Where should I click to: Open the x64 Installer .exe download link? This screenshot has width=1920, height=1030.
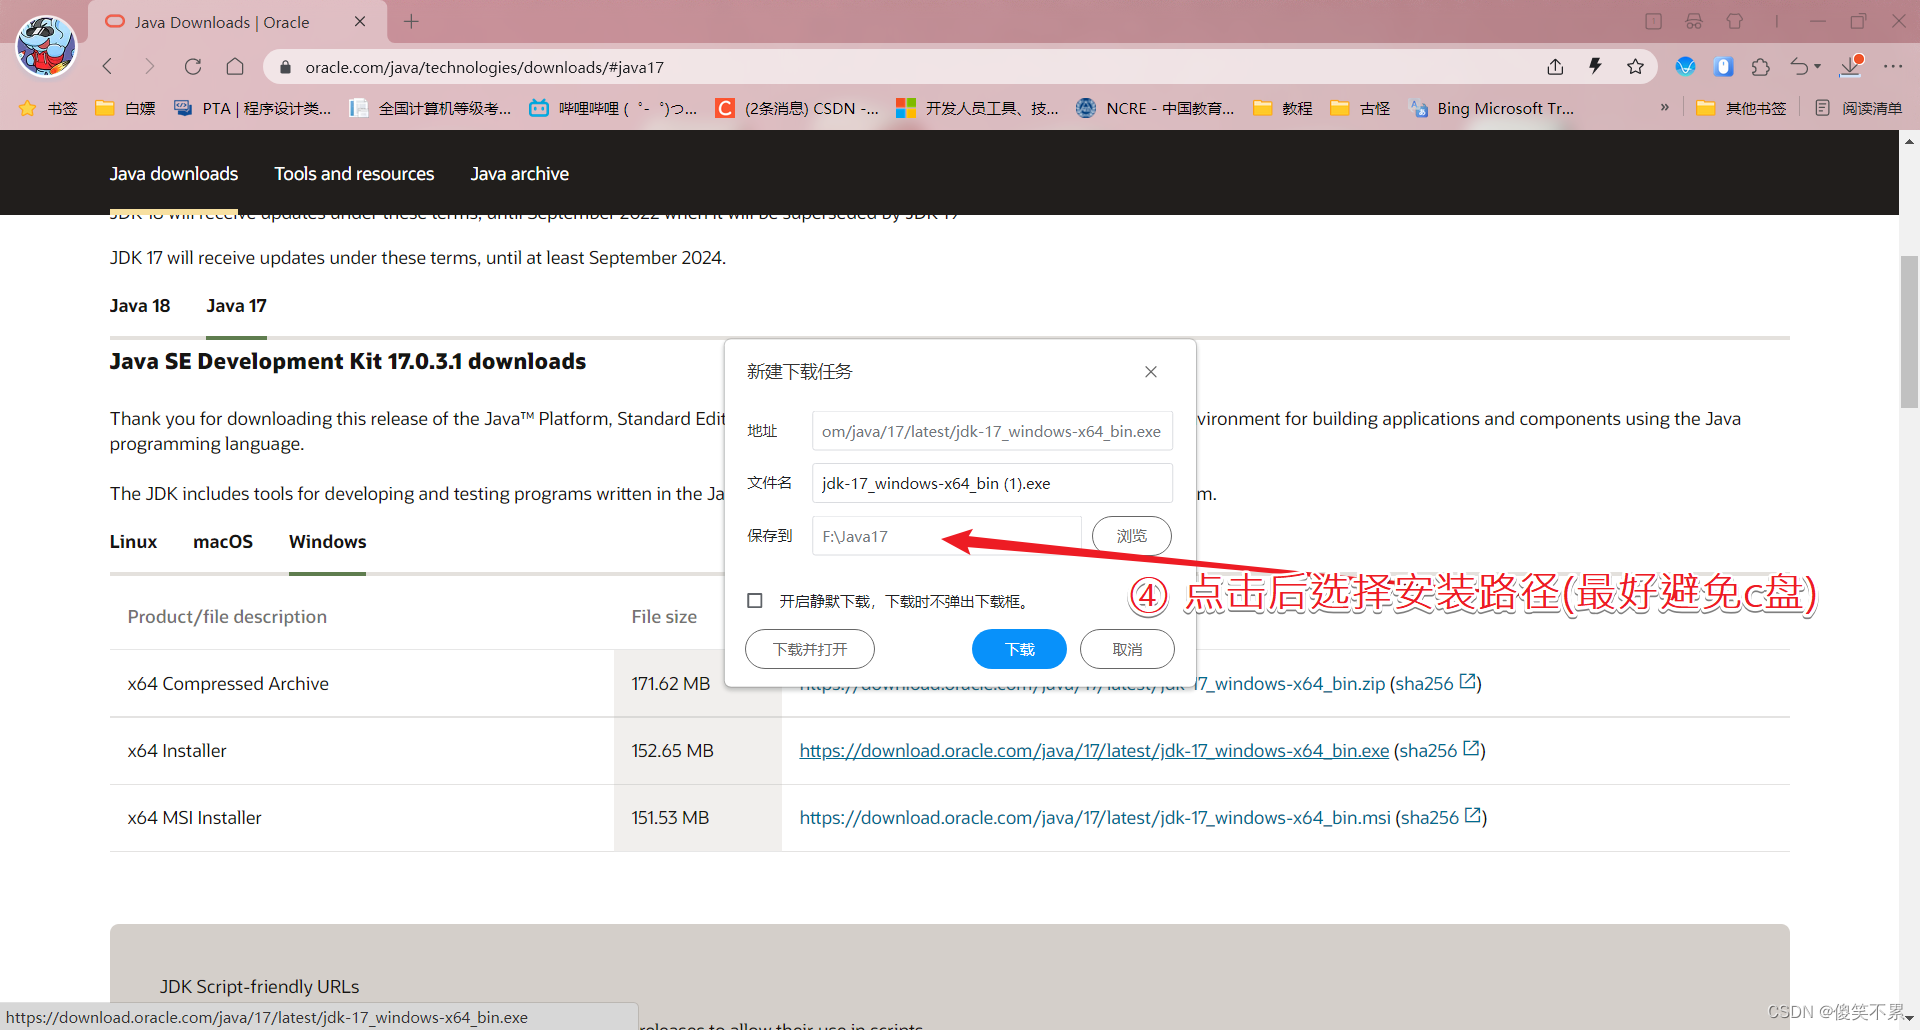coord(1094,751)
